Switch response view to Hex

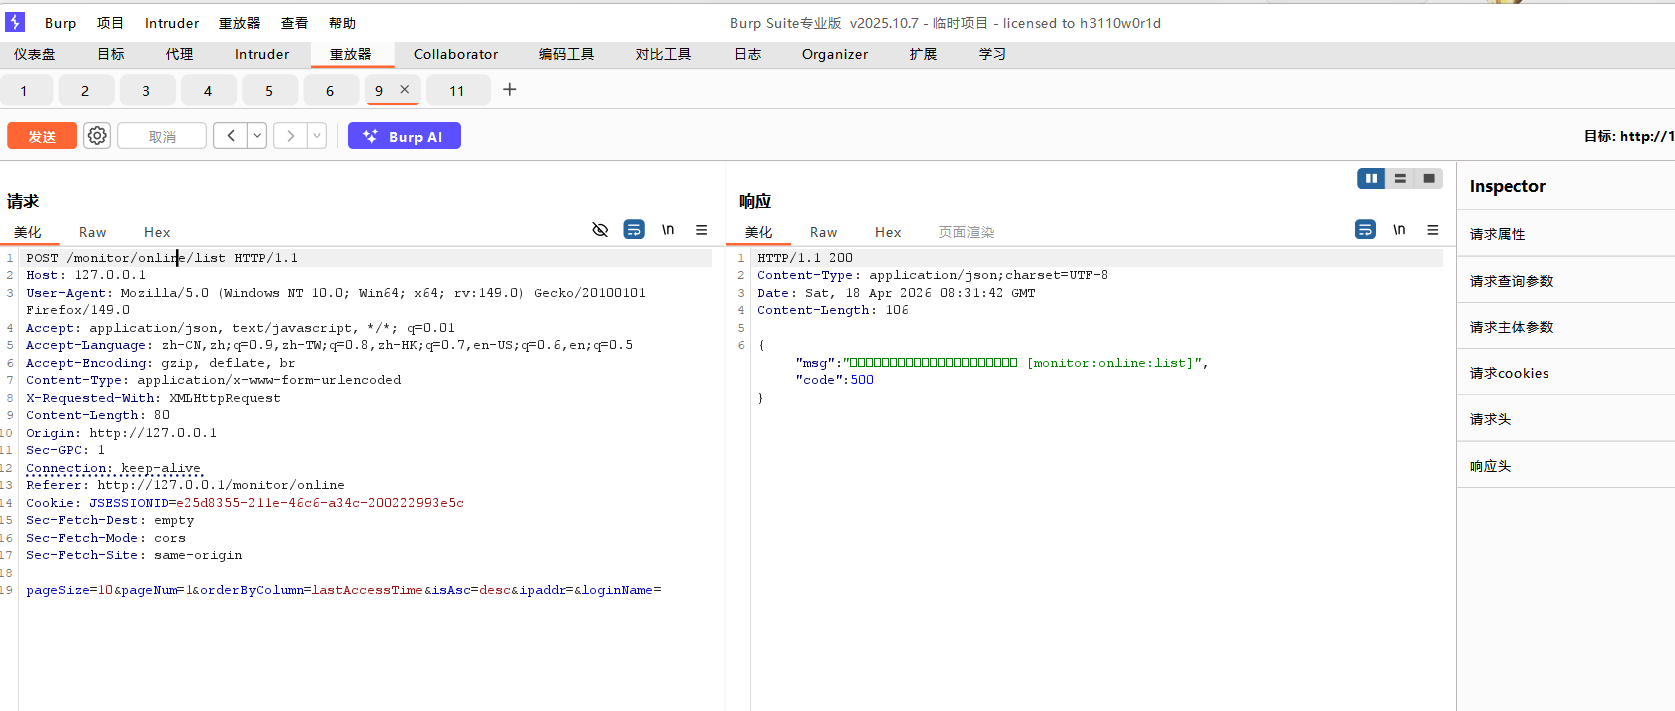(x=888, y=232)
